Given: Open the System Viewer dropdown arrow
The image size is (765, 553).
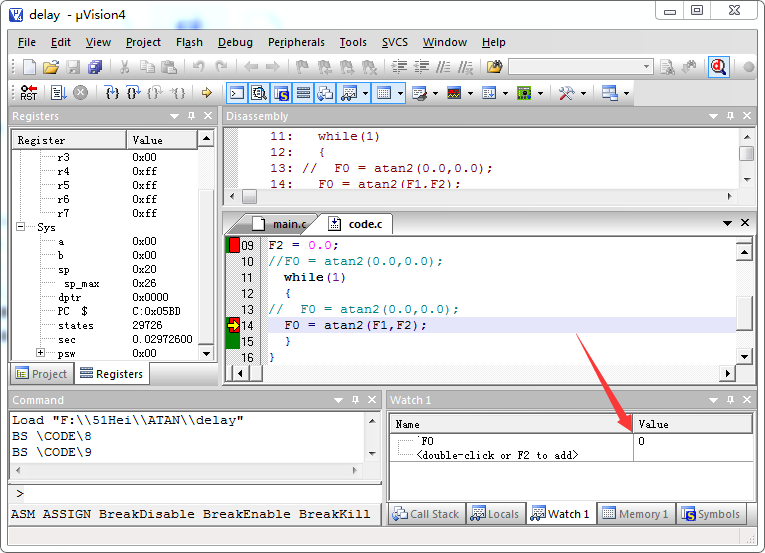Looking at the screenshot, I should 541,93.
